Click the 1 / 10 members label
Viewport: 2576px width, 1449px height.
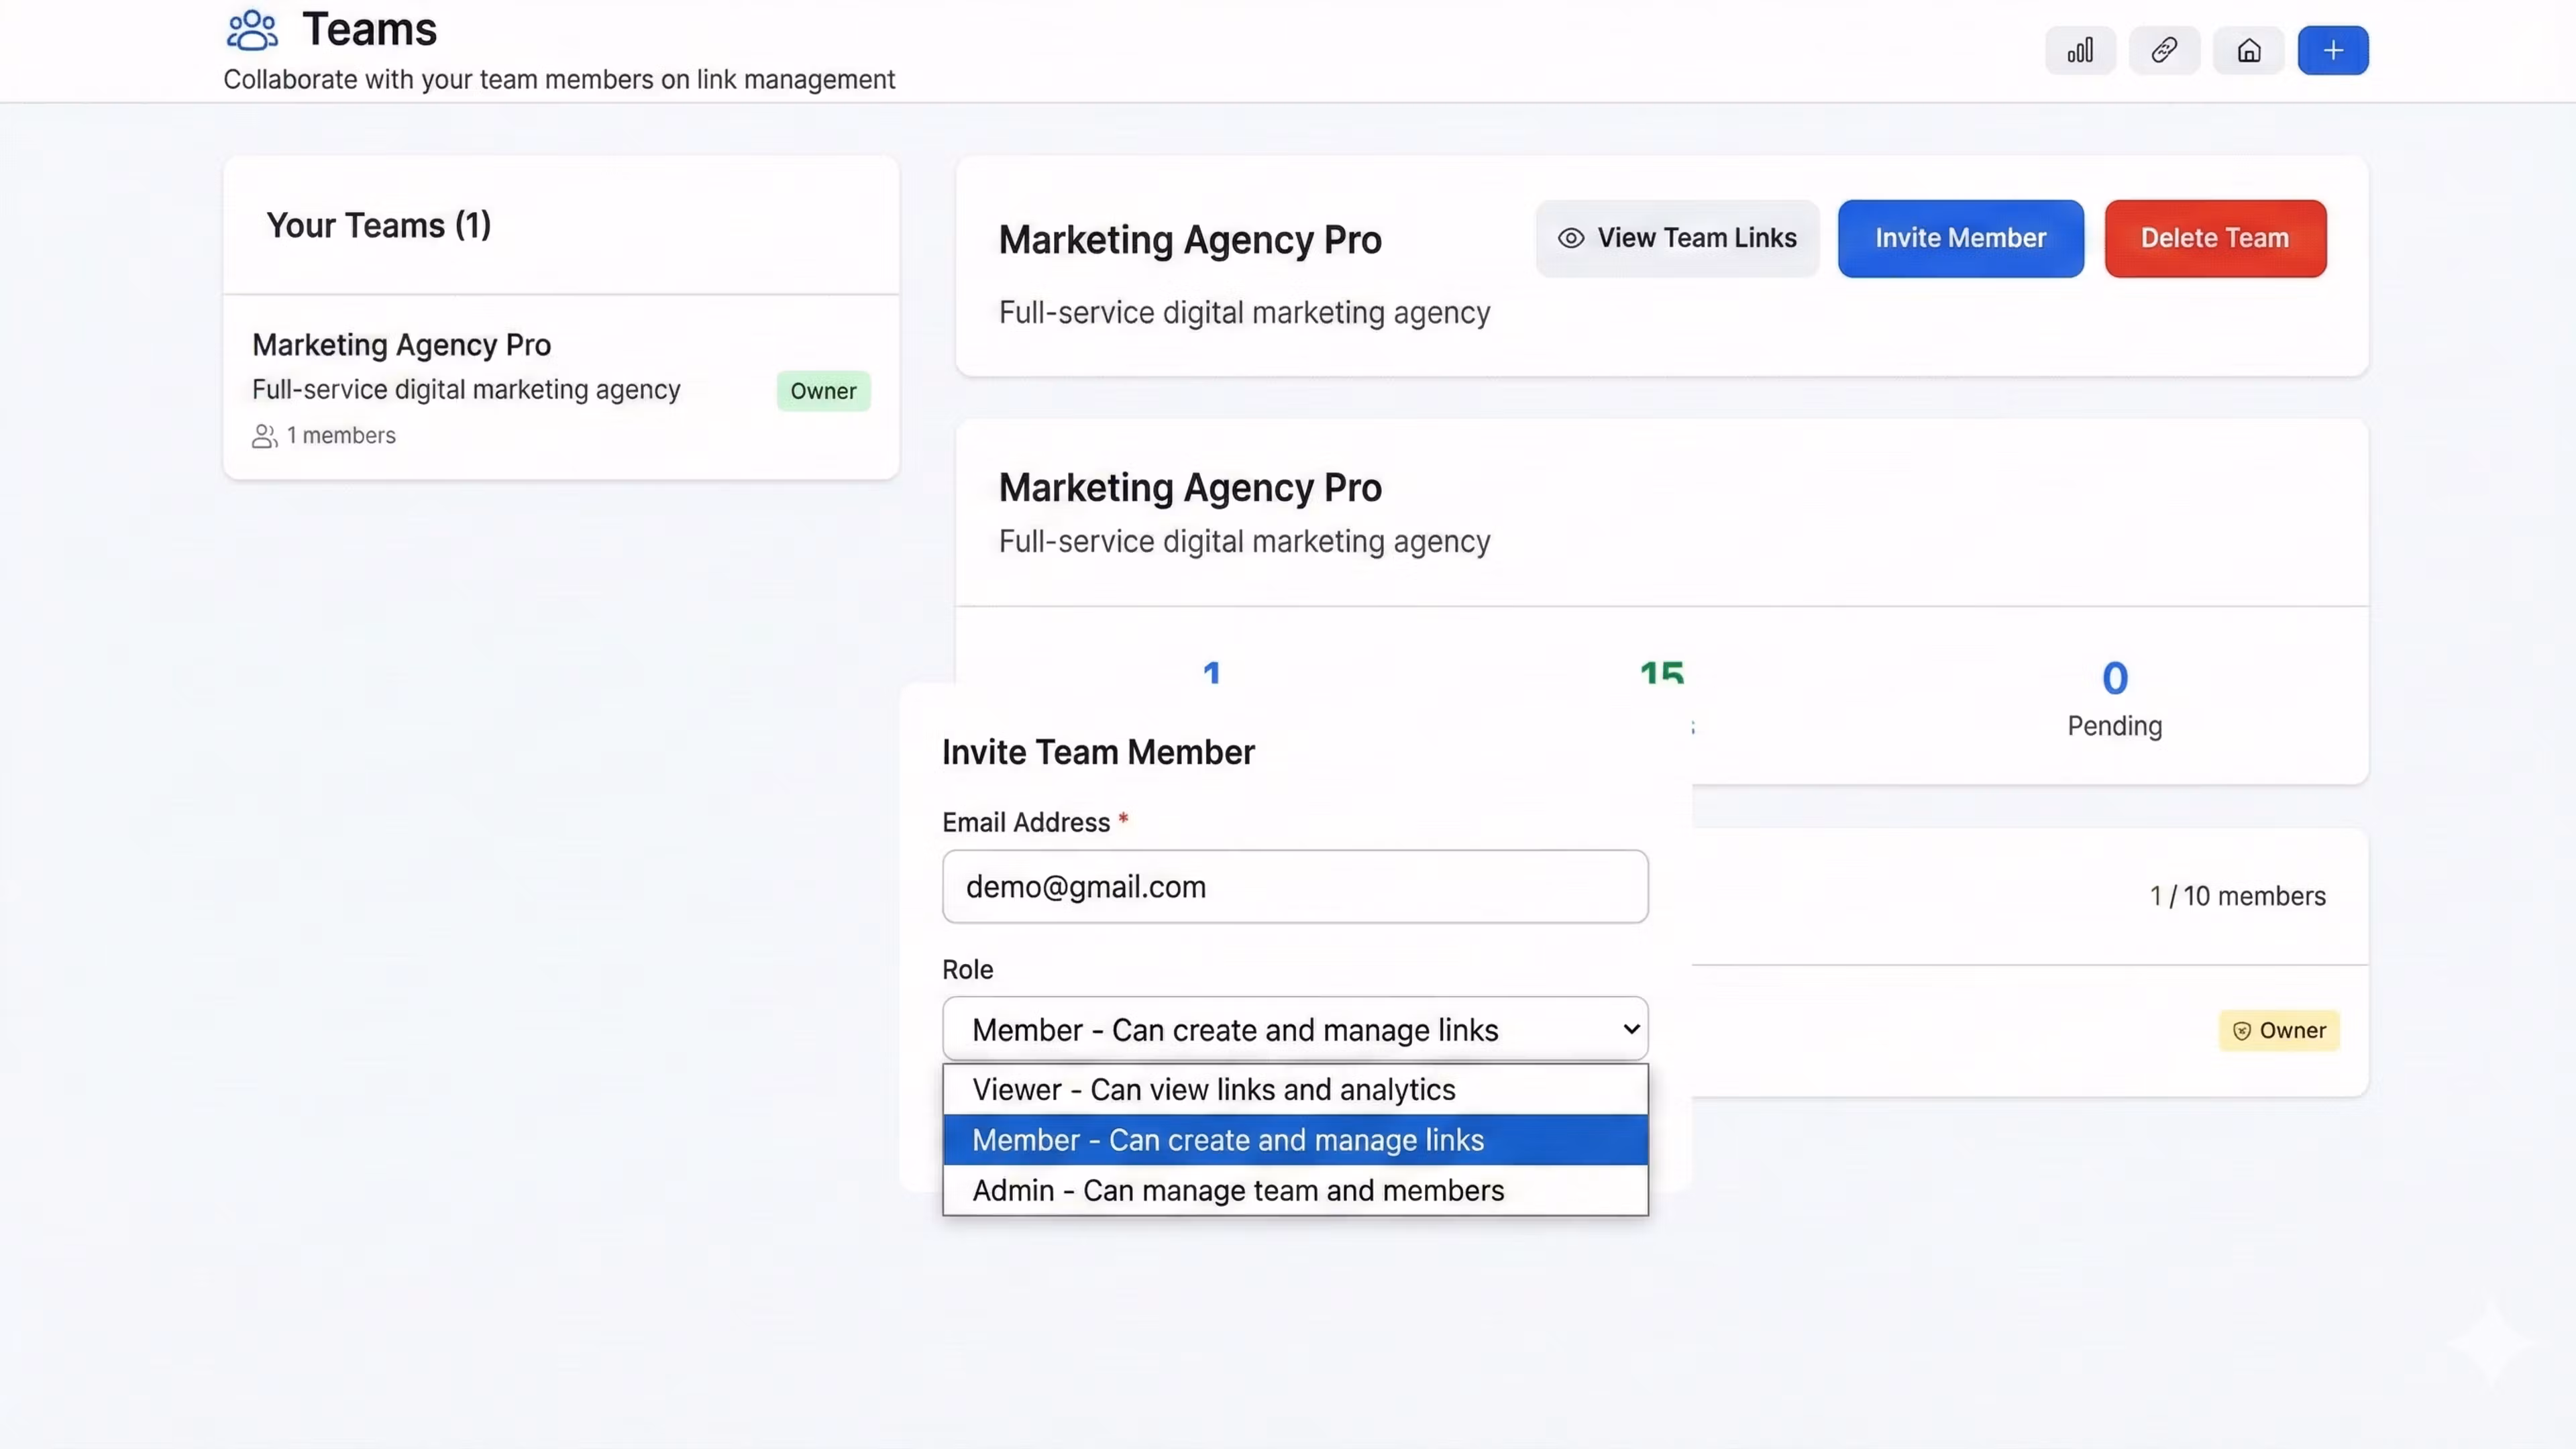2237,896
